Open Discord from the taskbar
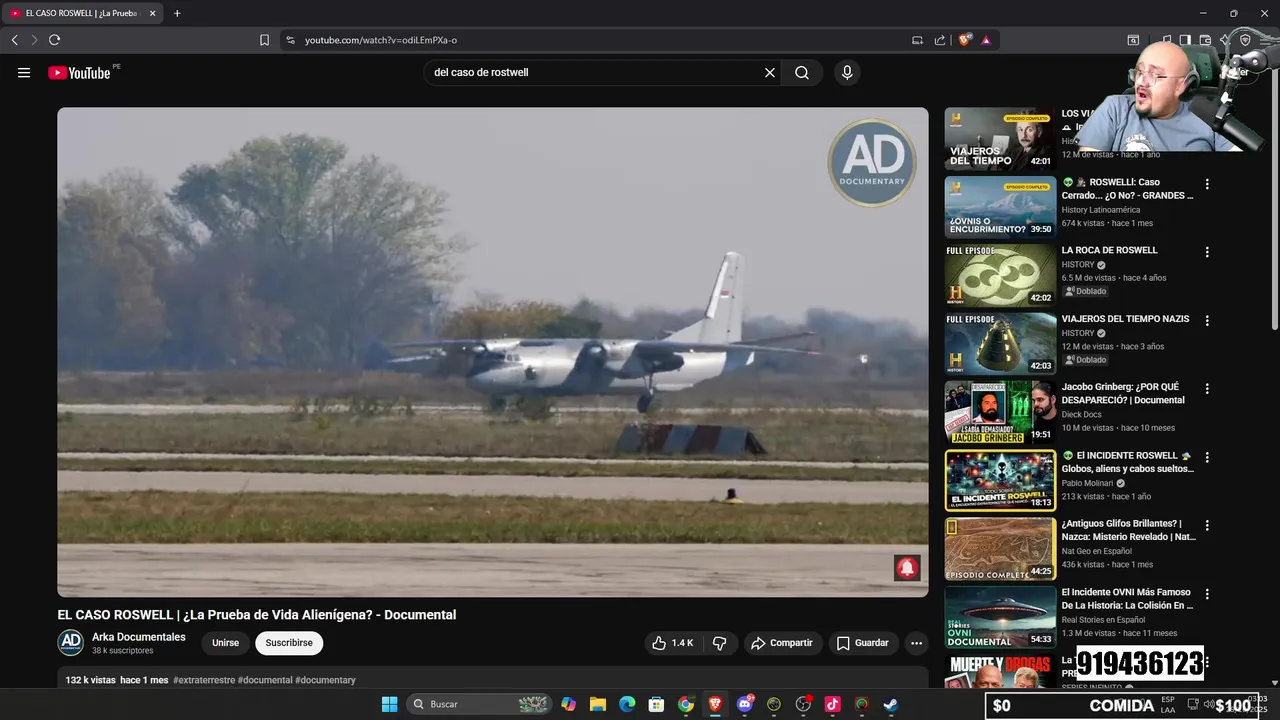 pos(744,704)
